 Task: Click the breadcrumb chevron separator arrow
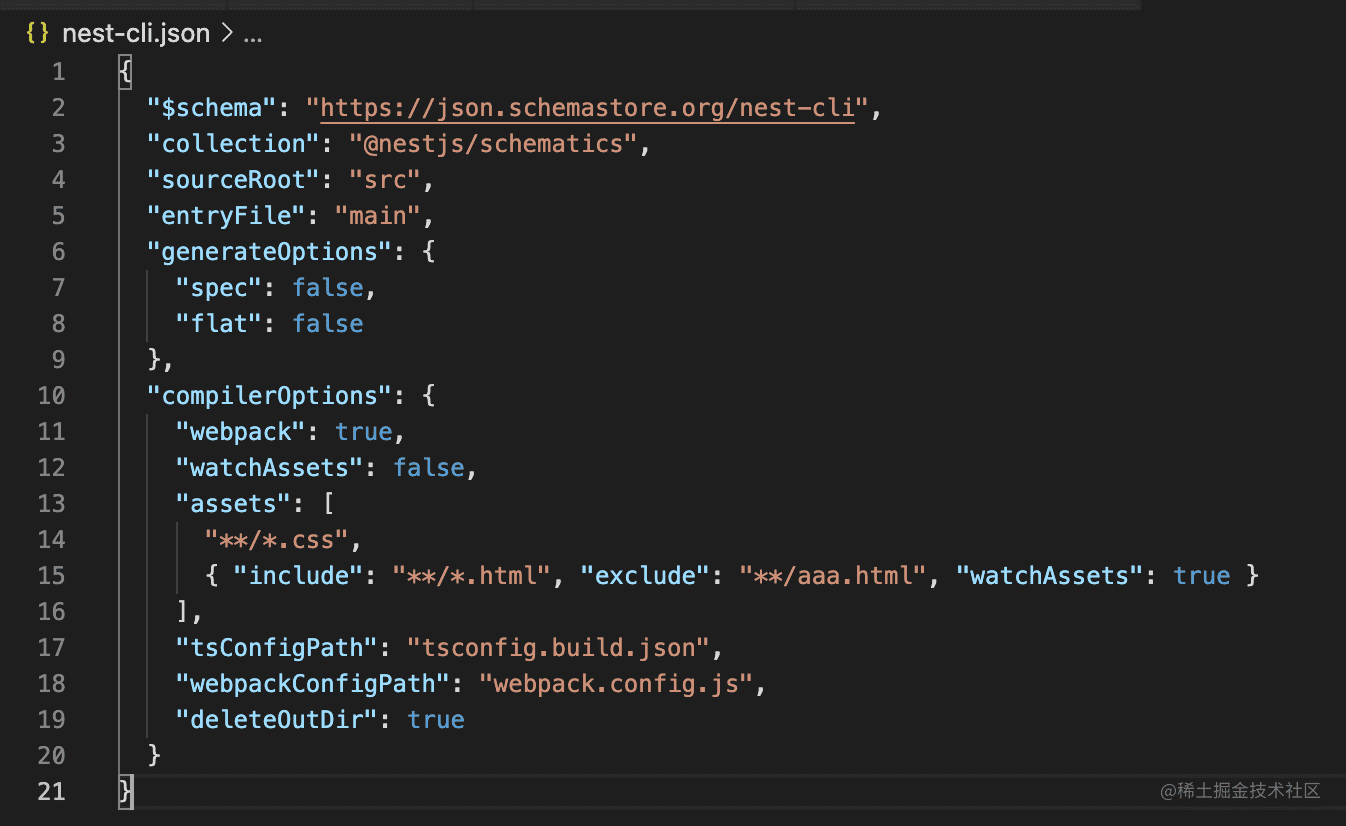226,34
